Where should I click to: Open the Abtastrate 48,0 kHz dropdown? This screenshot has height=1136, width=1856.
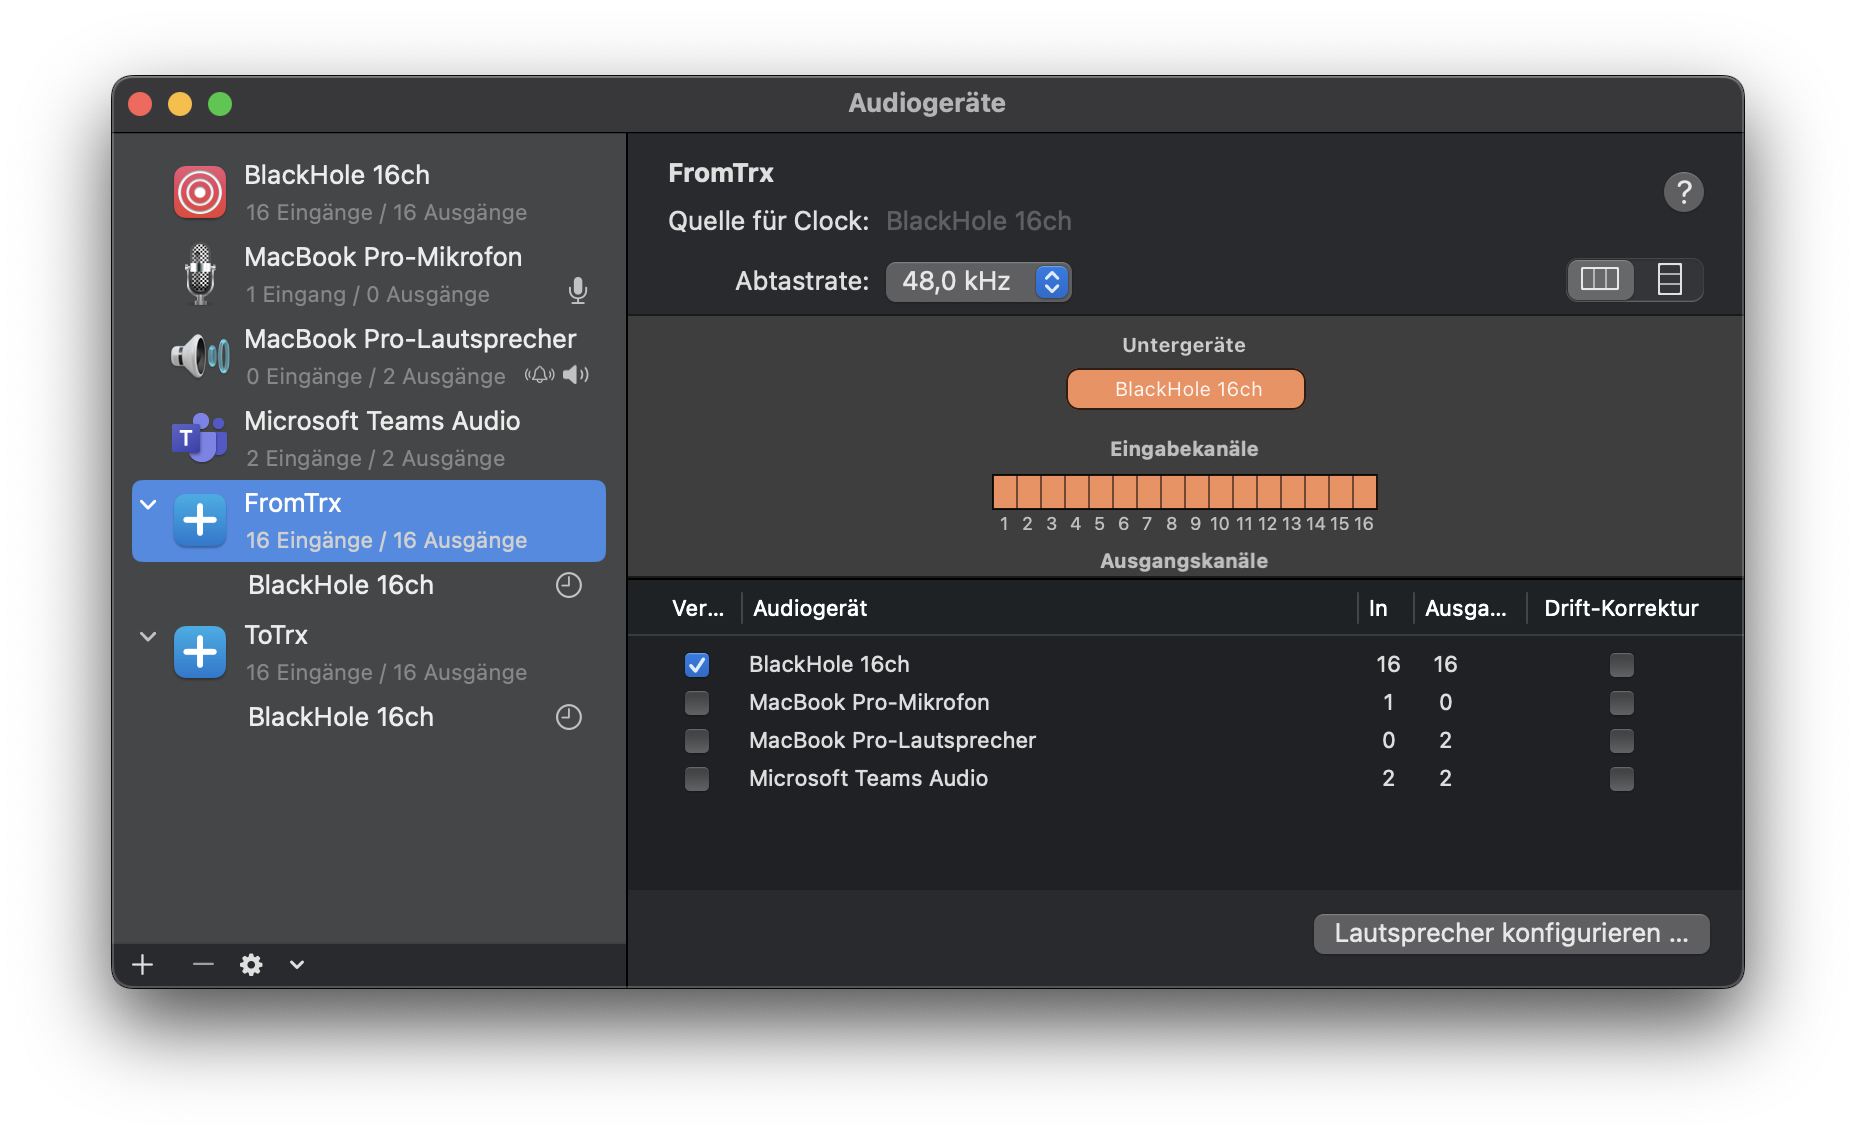(x=978, y=282)
